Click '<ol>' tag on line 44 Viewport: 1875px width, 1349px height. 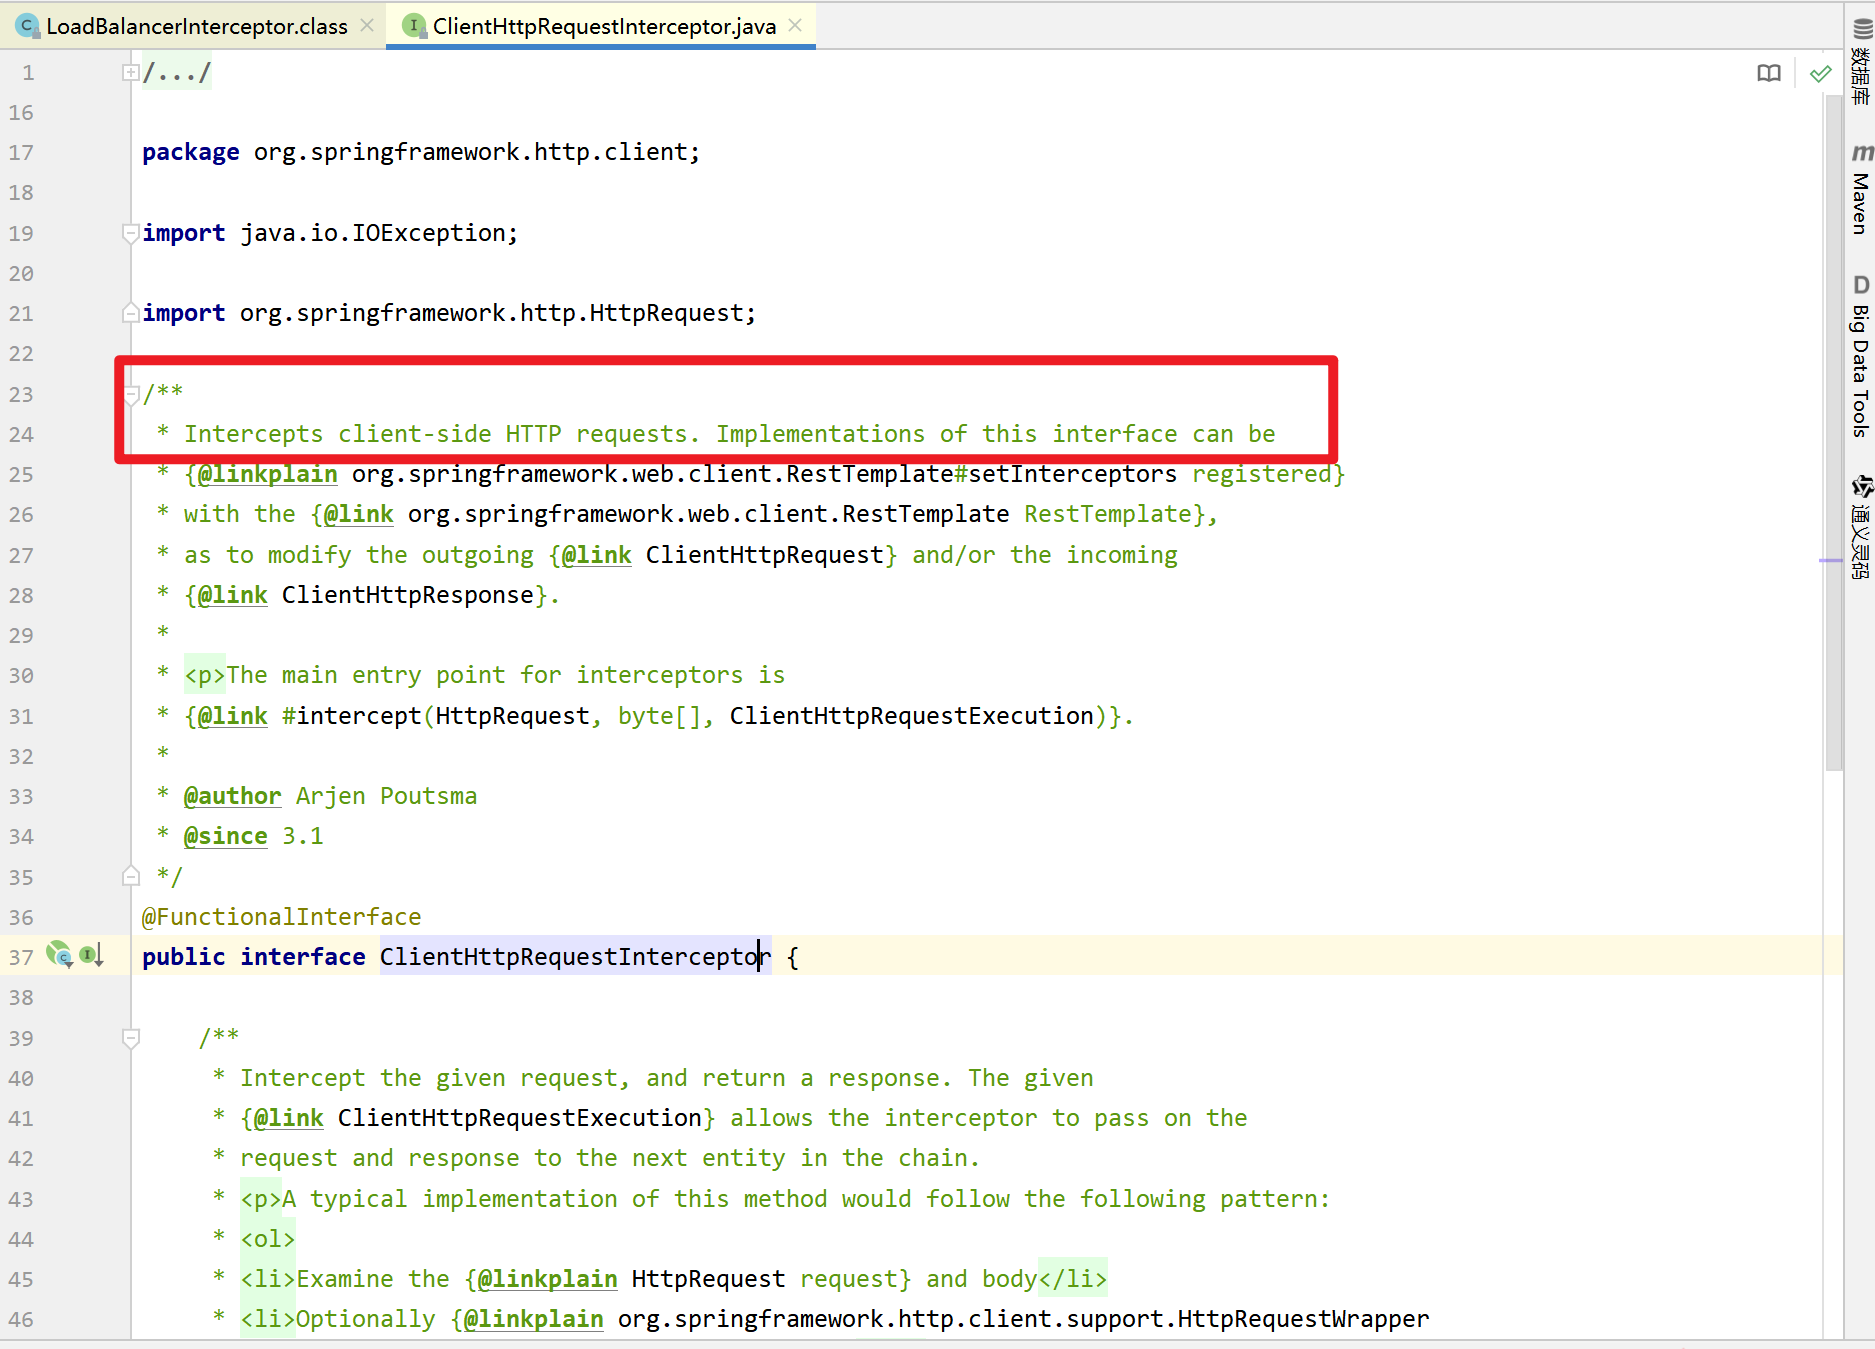(x=267, y=1239)
